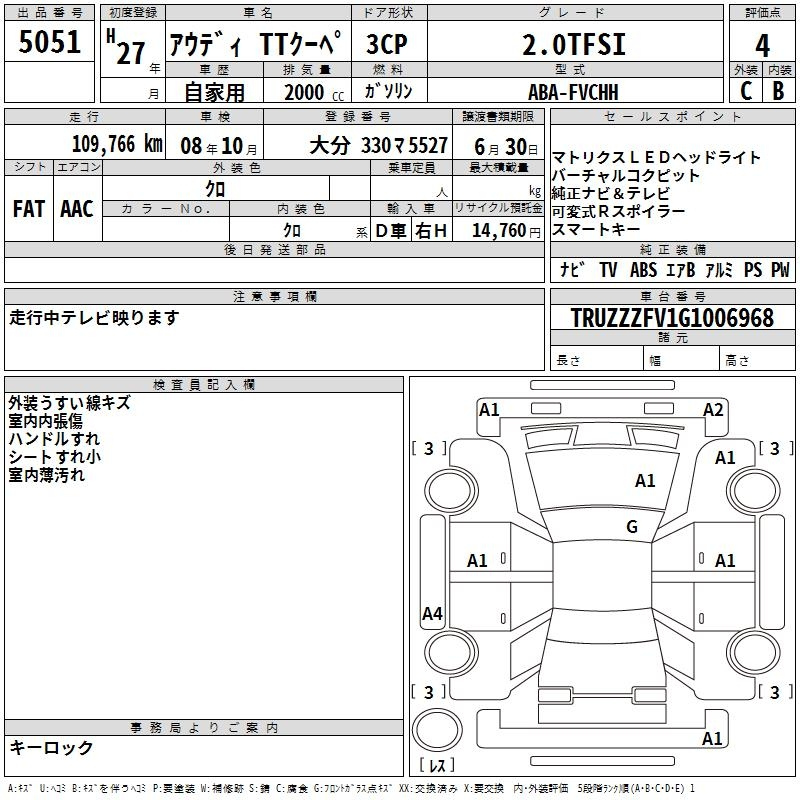
Task: Select inspector note 室内内張傷
Action: pos(46,420)
